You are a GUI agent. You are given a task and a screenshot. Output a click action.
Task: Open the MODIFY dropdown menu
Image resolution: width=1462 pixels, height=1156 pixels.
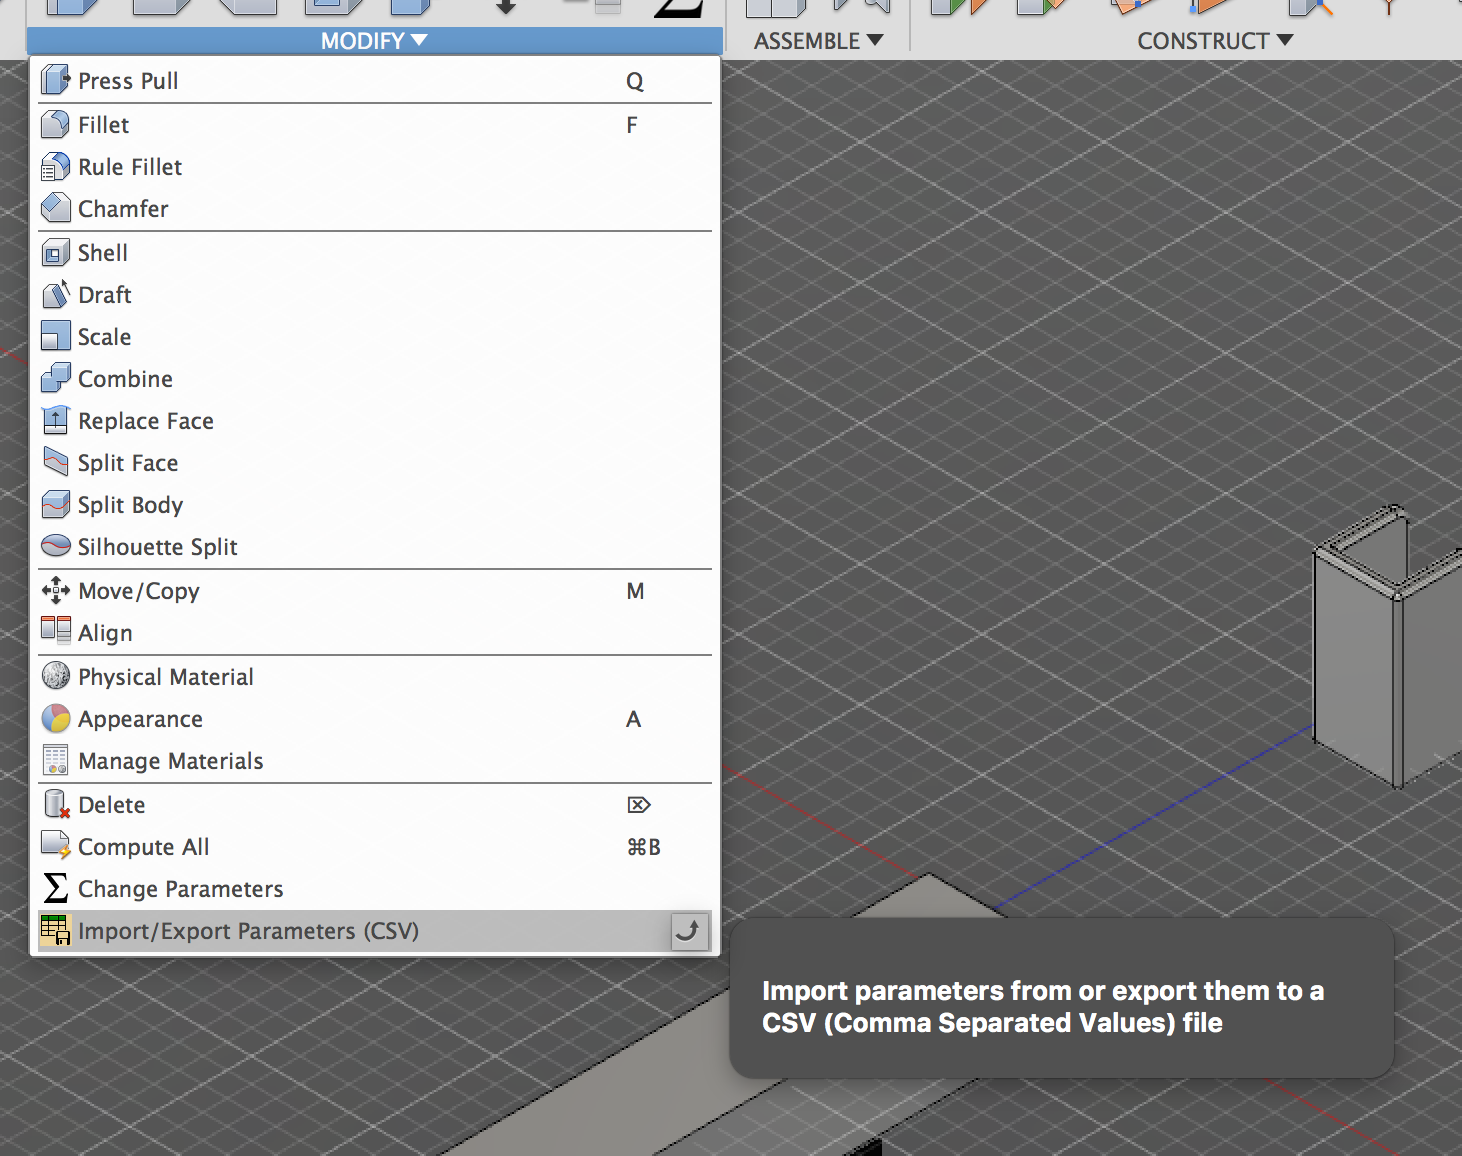point(373,40)
